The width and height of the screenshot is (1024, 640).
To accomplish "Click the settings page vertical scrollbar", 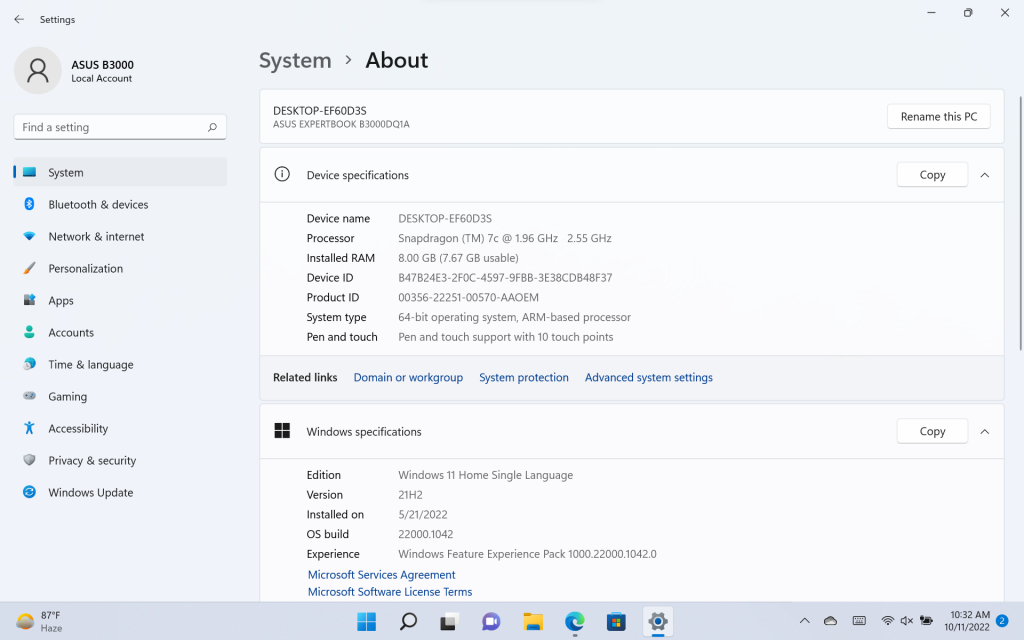I will (1020, 223).
